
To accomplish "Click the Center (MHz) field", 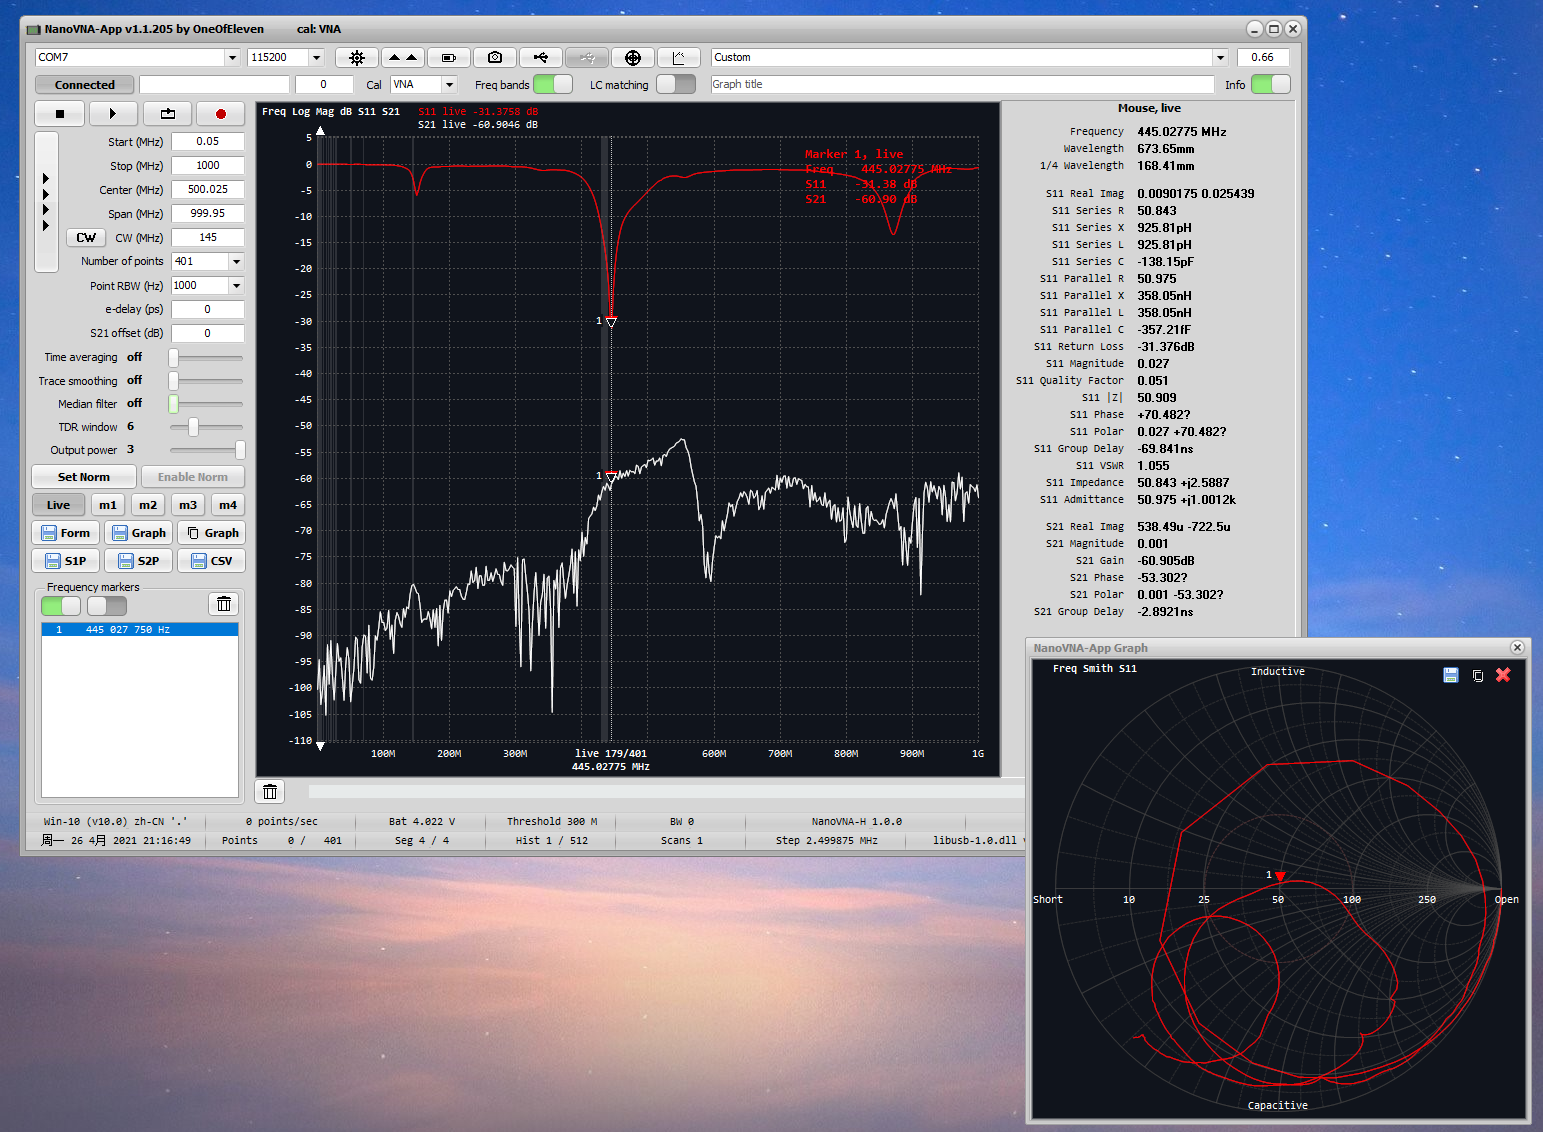I will click(207, 190).
